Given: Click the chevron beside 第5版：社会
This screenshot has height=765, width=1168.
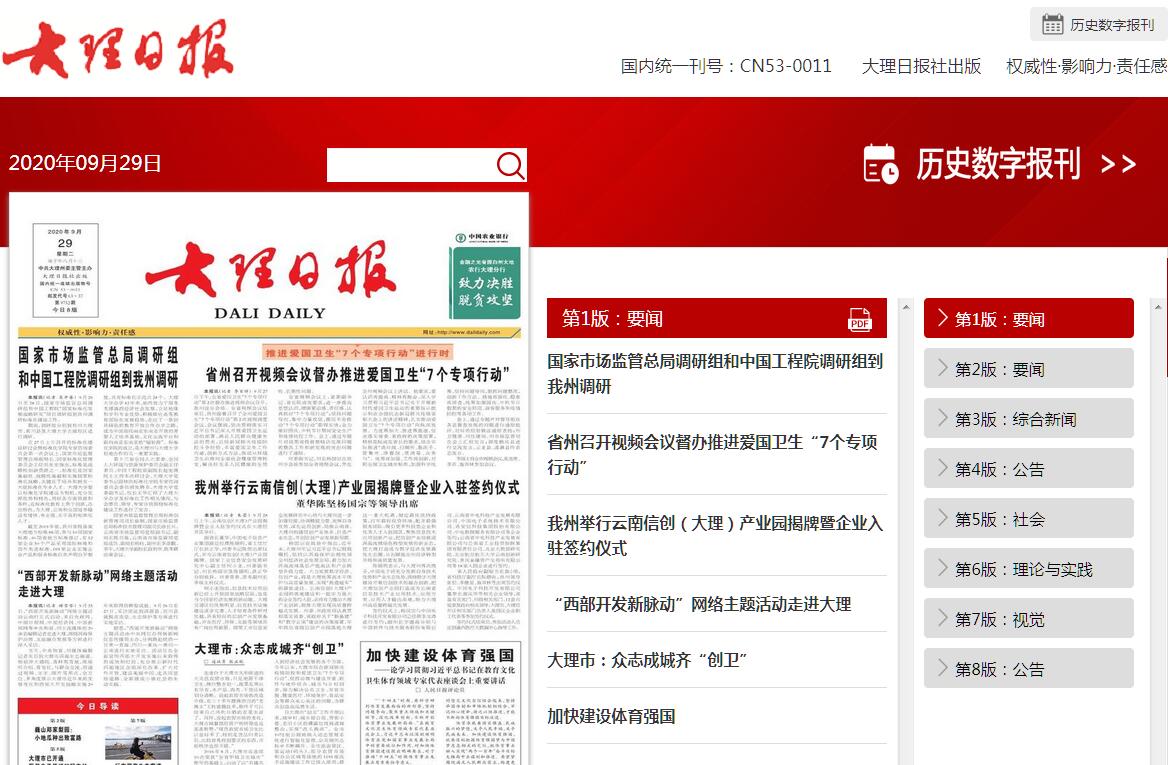Looking at the screenshot, I should (942, 518).
